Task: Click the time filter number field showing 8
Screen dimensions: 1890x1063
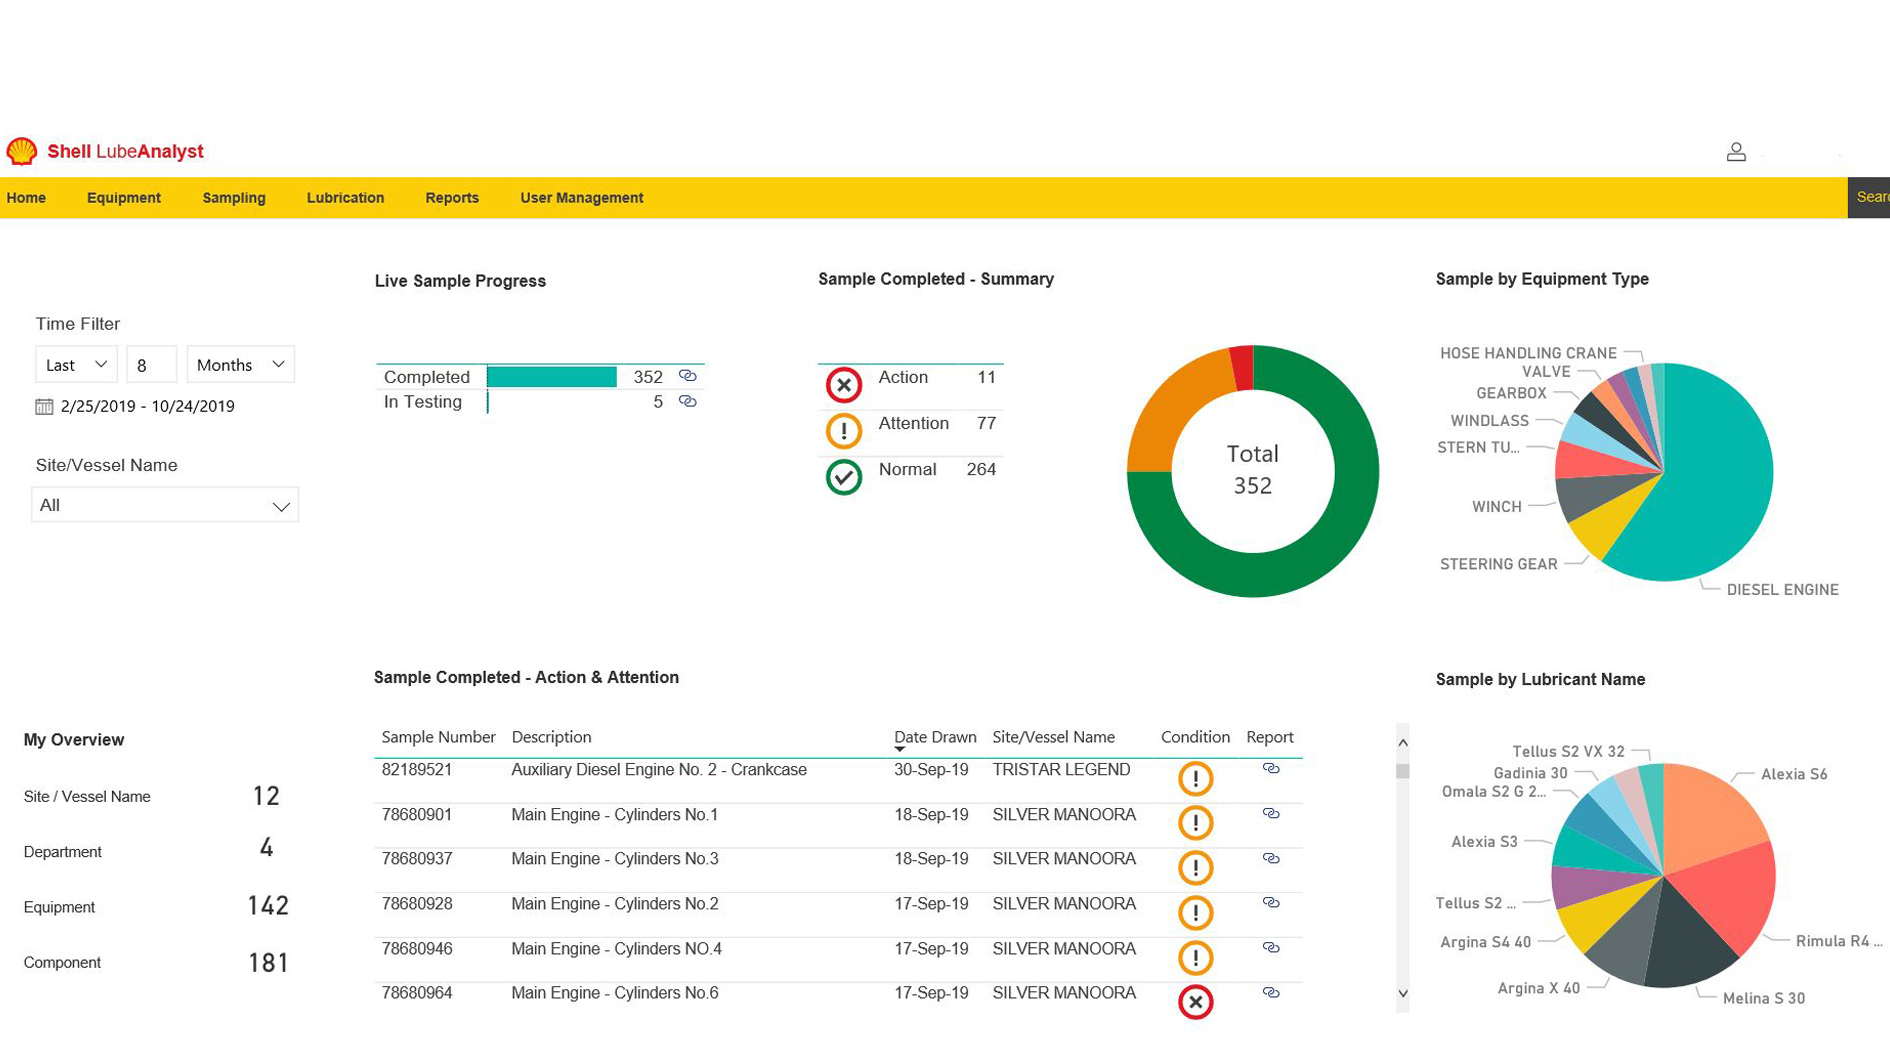Action: pos(152,365)
